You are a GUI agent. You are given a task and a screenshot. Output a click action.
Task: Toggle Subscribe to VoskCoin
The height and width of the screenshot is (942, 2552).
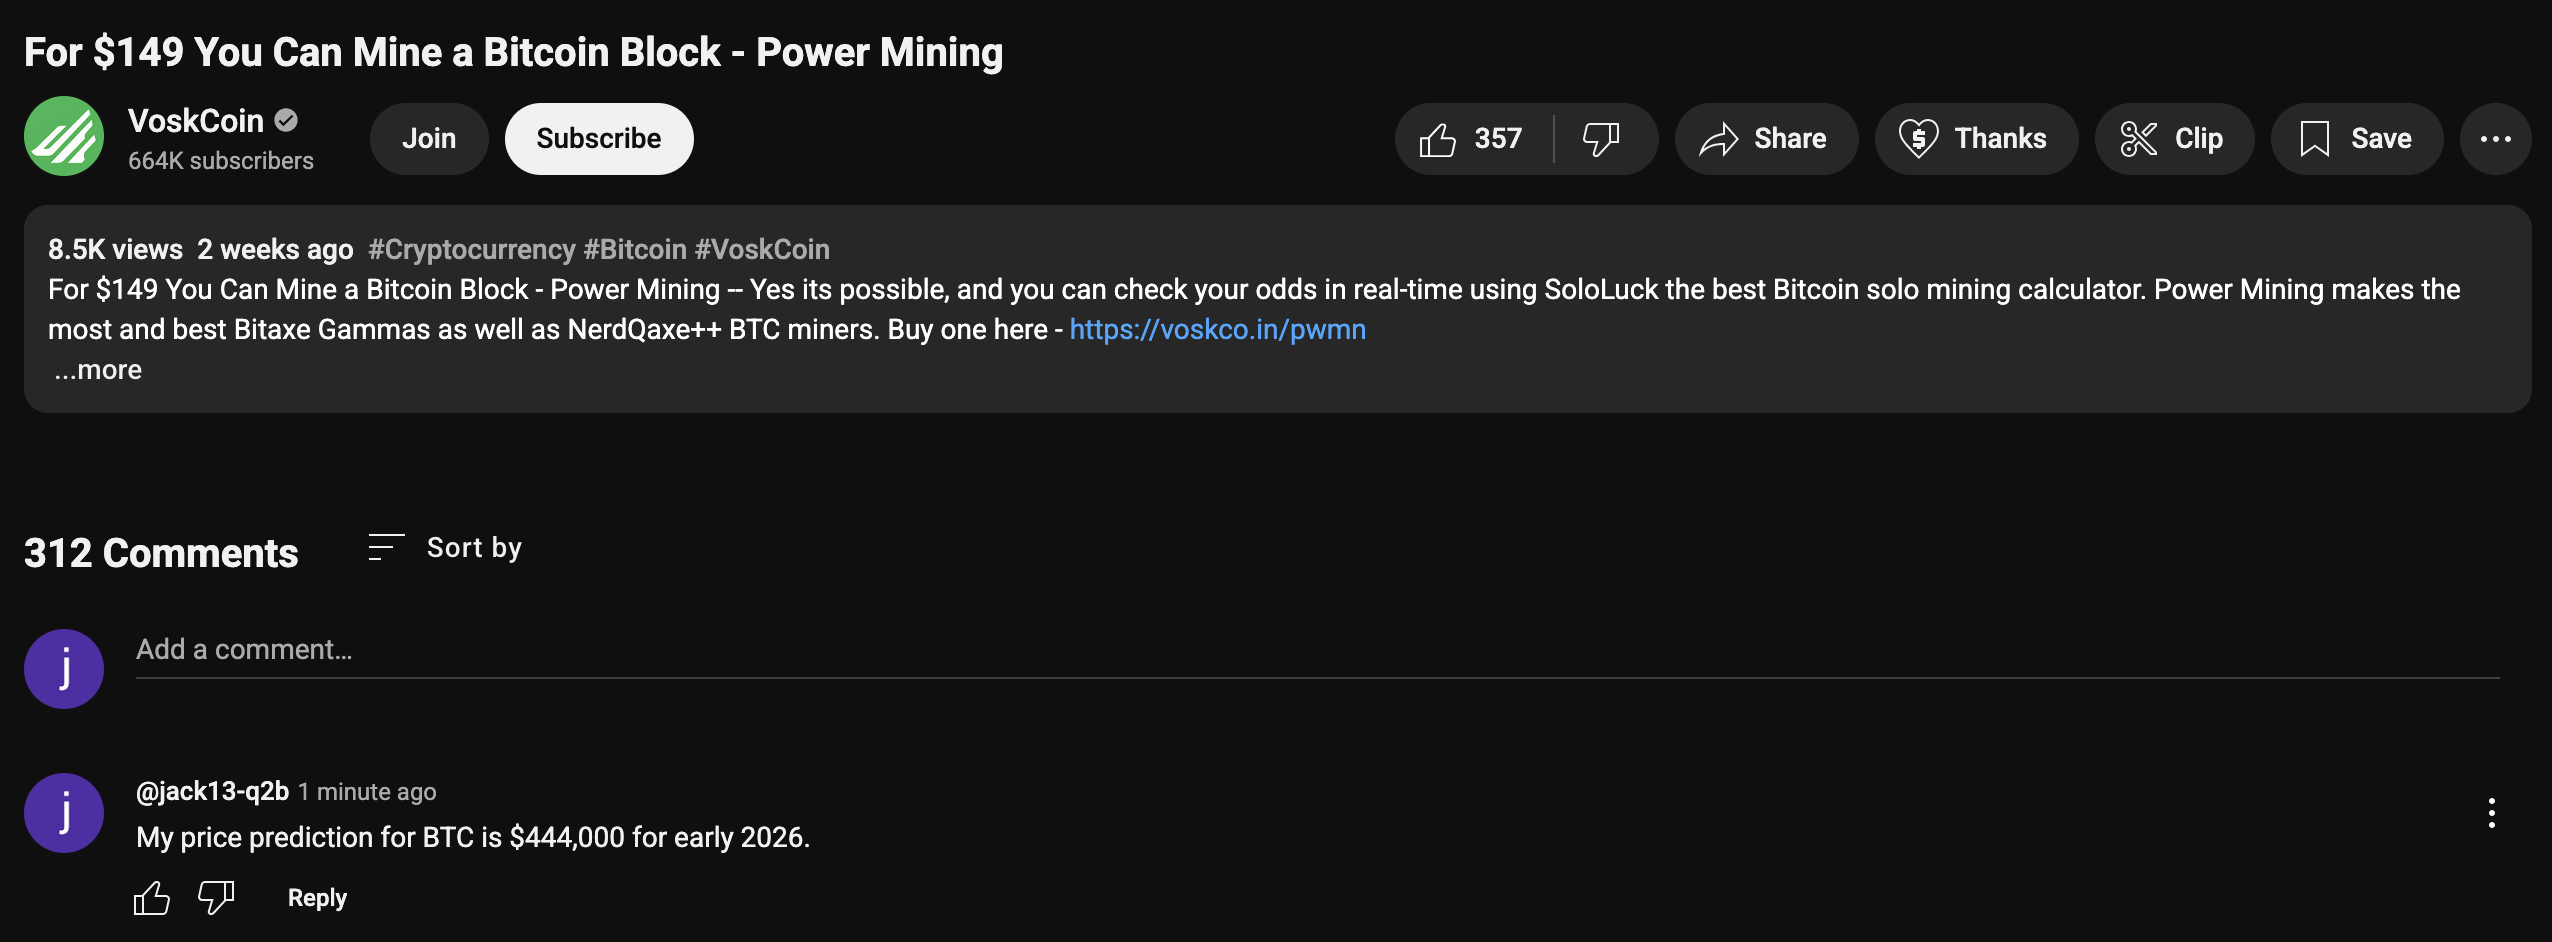(x=599, y=139)
